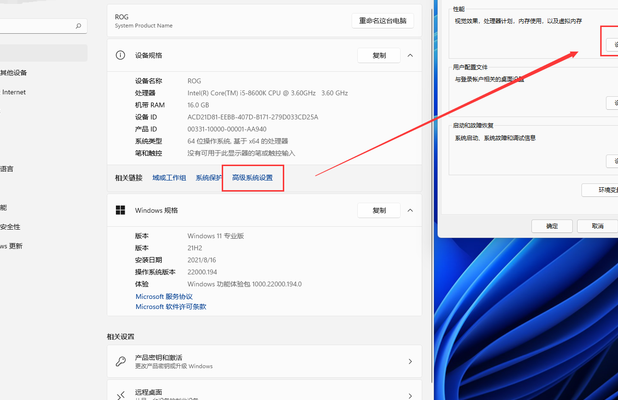Screen dimensions: 618x400
Task: Click the 相关设置 heading
Action: click(121, 337)
